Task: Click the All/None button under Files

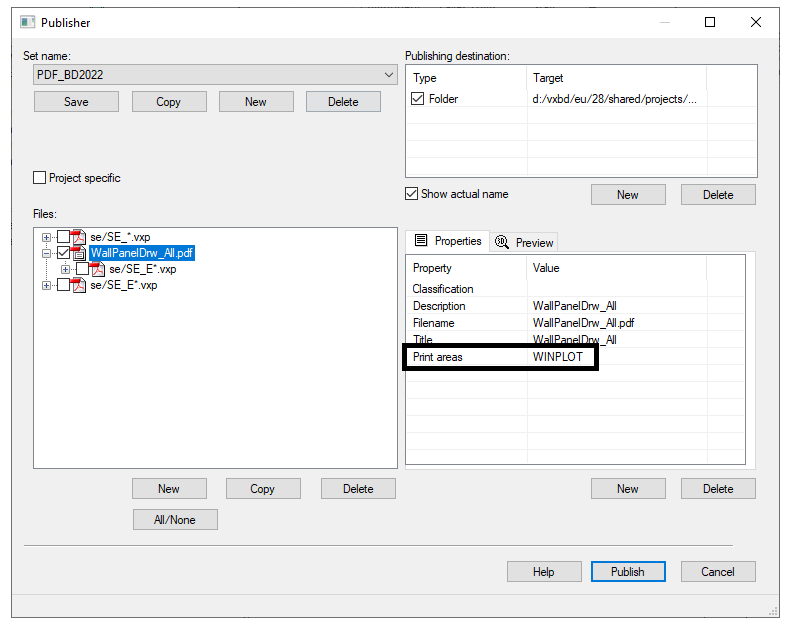Action: pyautogui.click(x=175, y=520)
